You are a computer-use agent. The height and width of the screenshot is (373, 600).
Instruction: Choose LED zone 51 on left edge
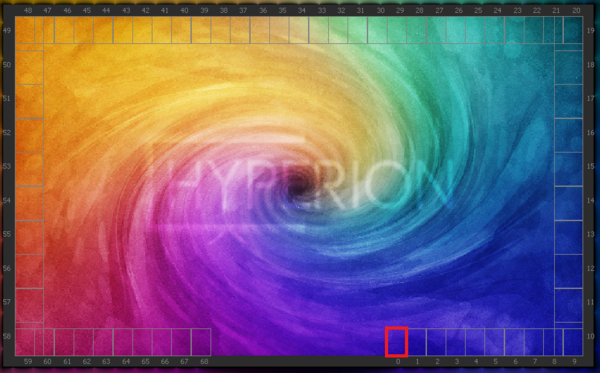click(x=29, y=101)
